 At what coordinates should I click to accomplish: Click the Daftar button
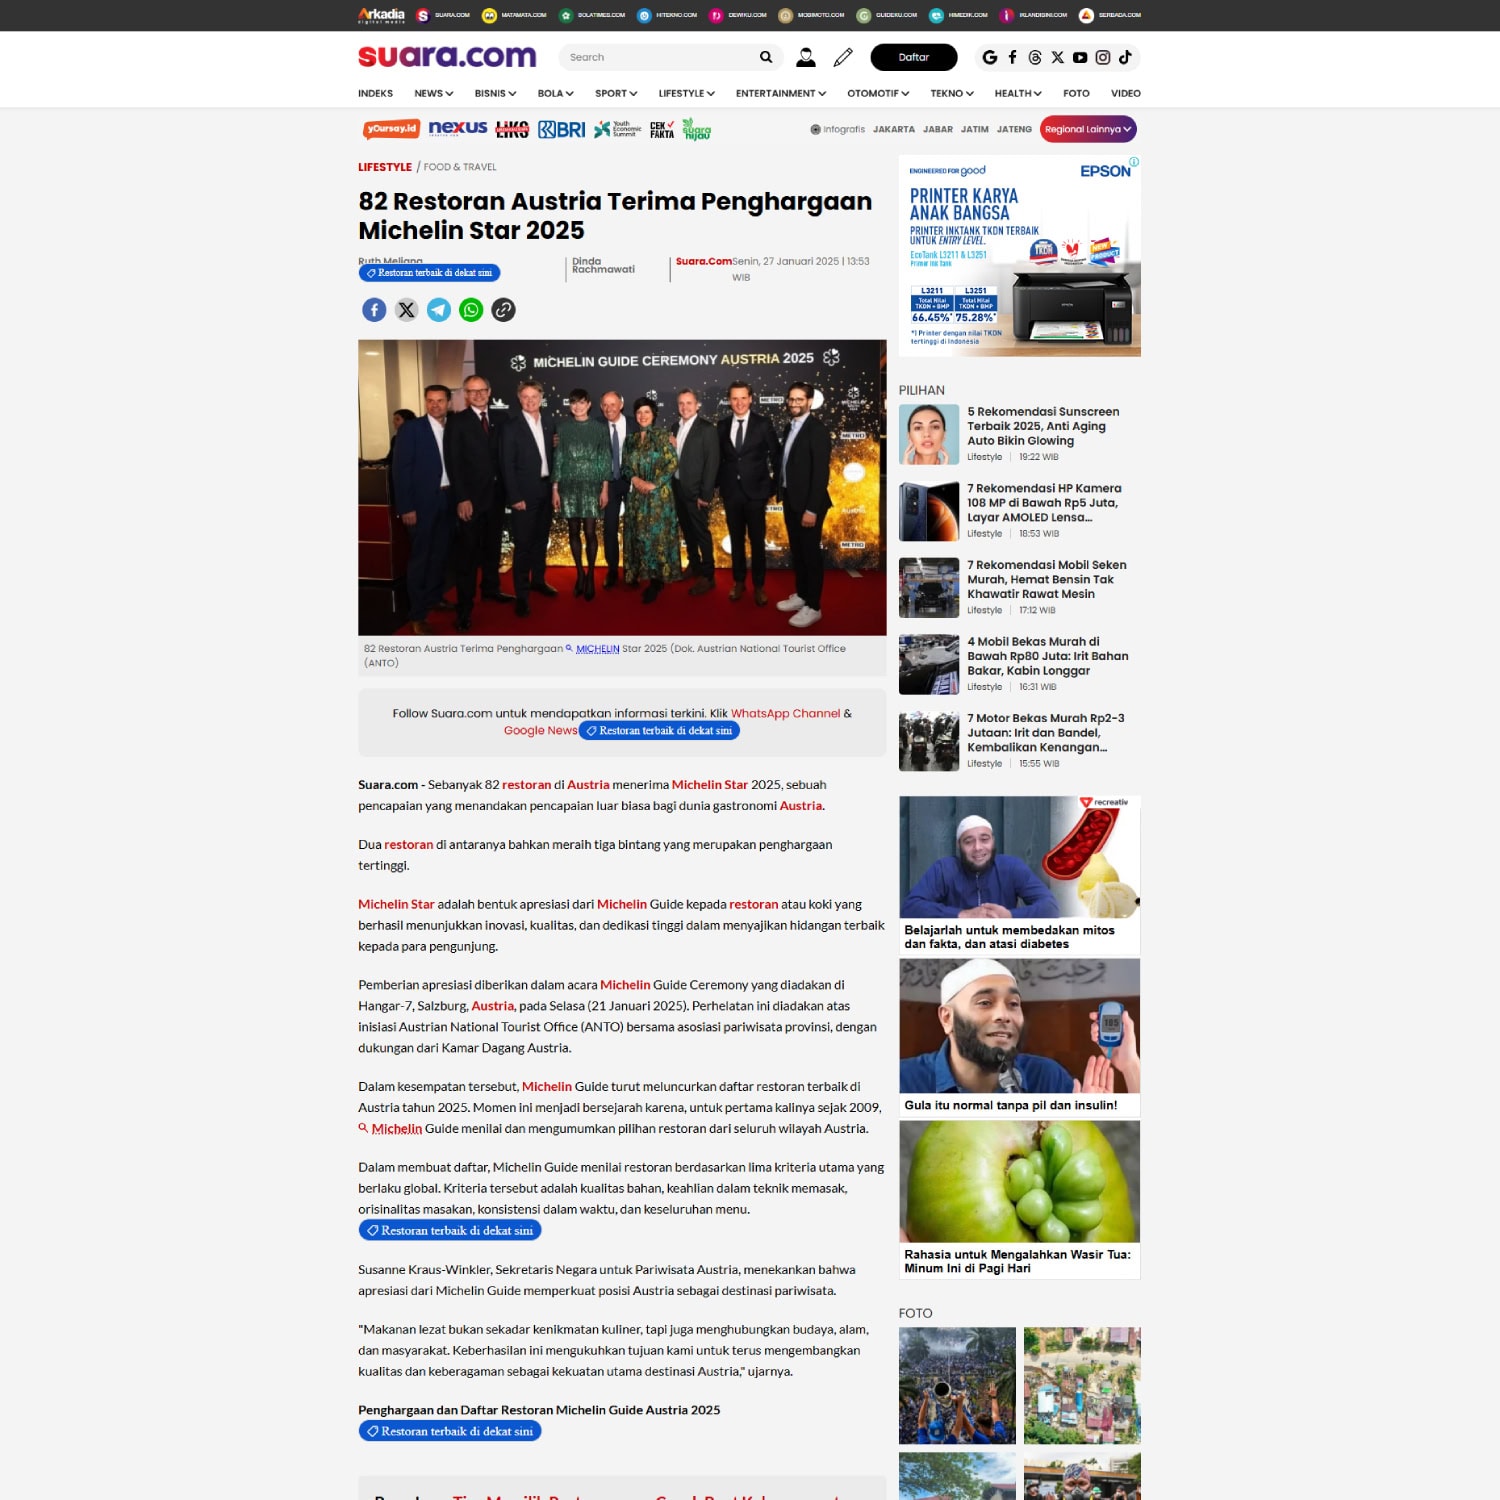coord(914,57)
